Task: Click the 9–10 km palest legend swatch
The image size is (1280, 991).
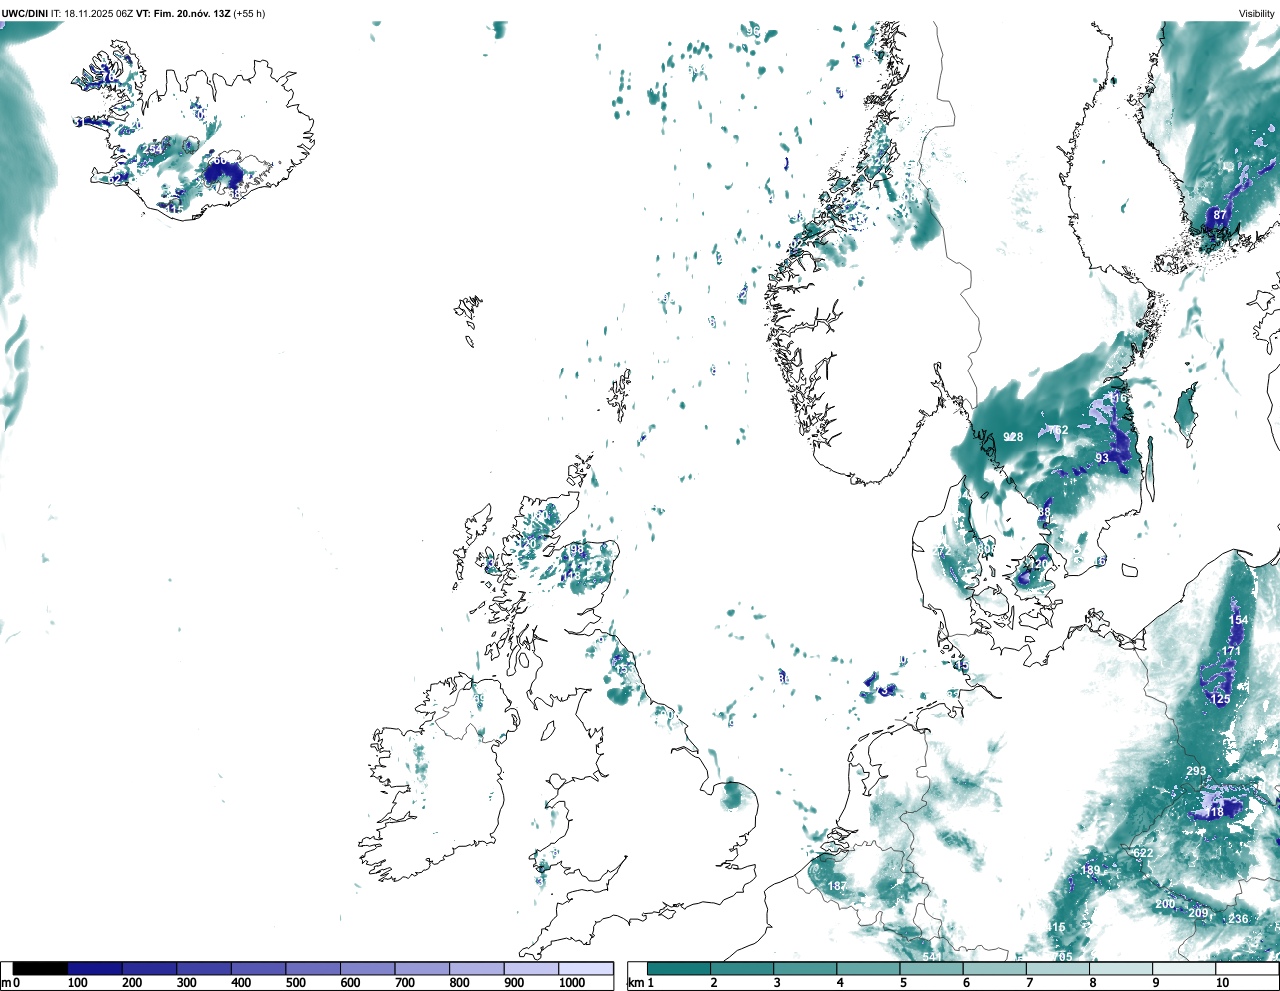Action: tap(1183, 968)
